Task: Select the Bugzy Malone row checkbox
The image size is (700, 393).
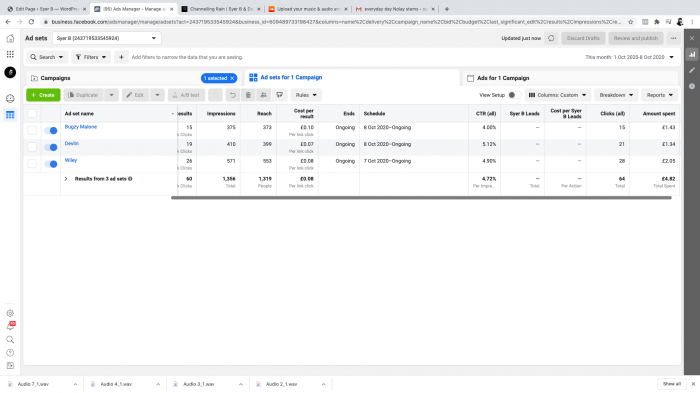Action: [x=32, y=130]
